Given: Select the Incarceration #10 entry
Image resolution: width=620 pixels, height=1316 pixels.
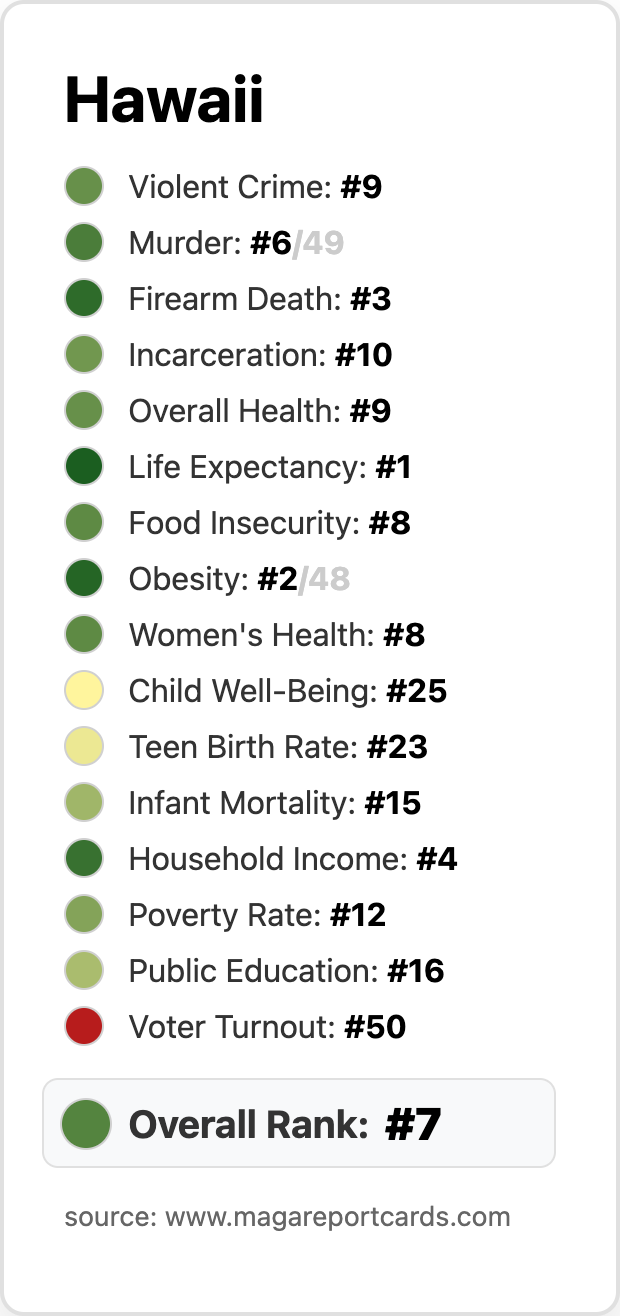Looking at the screenshot, I should (x=260, y=355).
